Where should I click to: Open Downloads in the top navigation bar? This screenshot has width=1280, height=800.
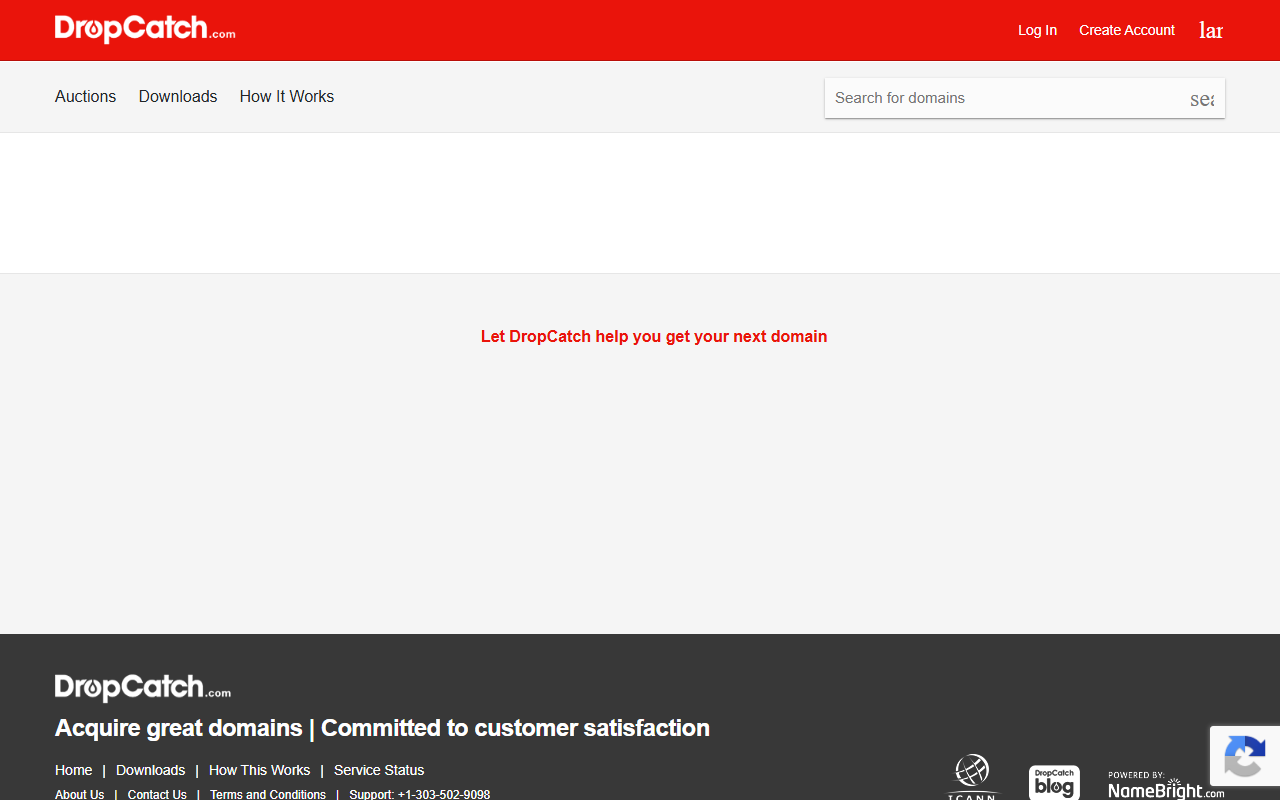178,97
